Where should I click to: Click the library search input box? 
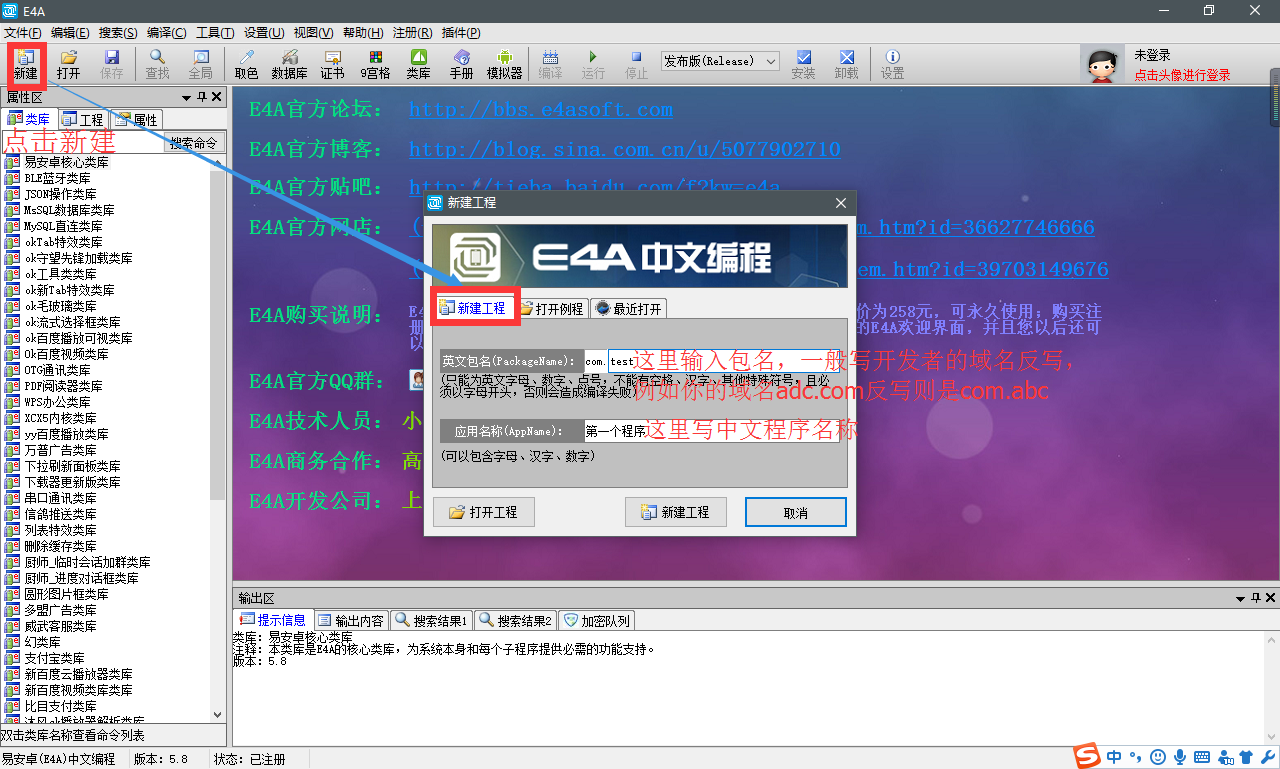pyautogui.click(x=83, y=143)
